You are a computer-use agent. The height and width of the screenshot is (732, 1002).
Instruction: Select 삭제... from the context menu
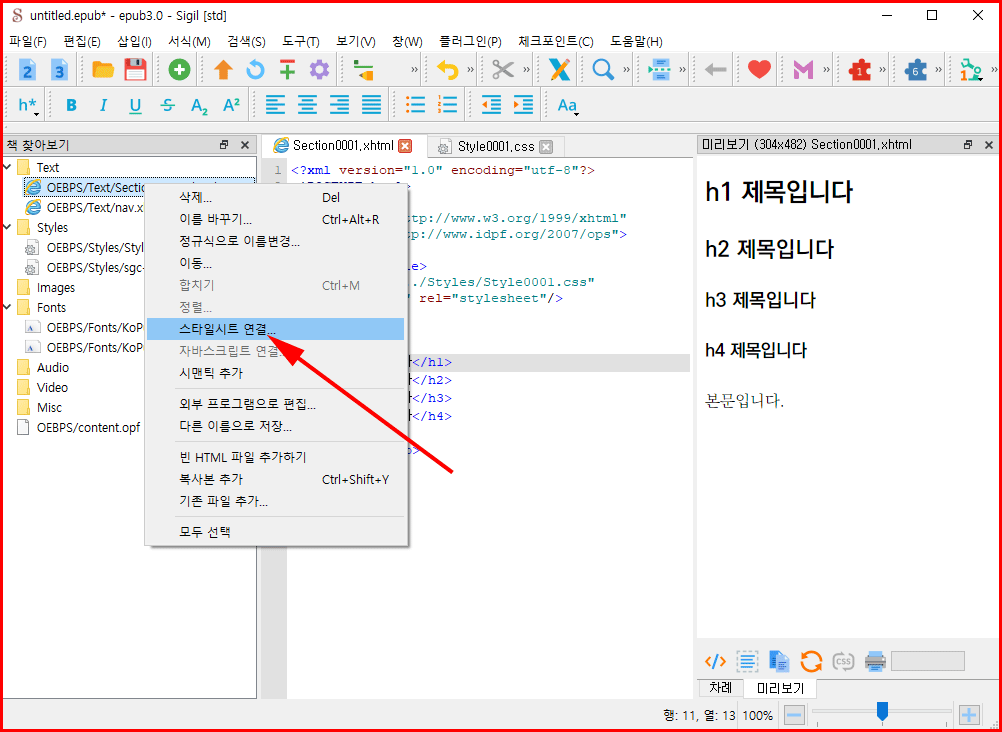tap(275, 198)
